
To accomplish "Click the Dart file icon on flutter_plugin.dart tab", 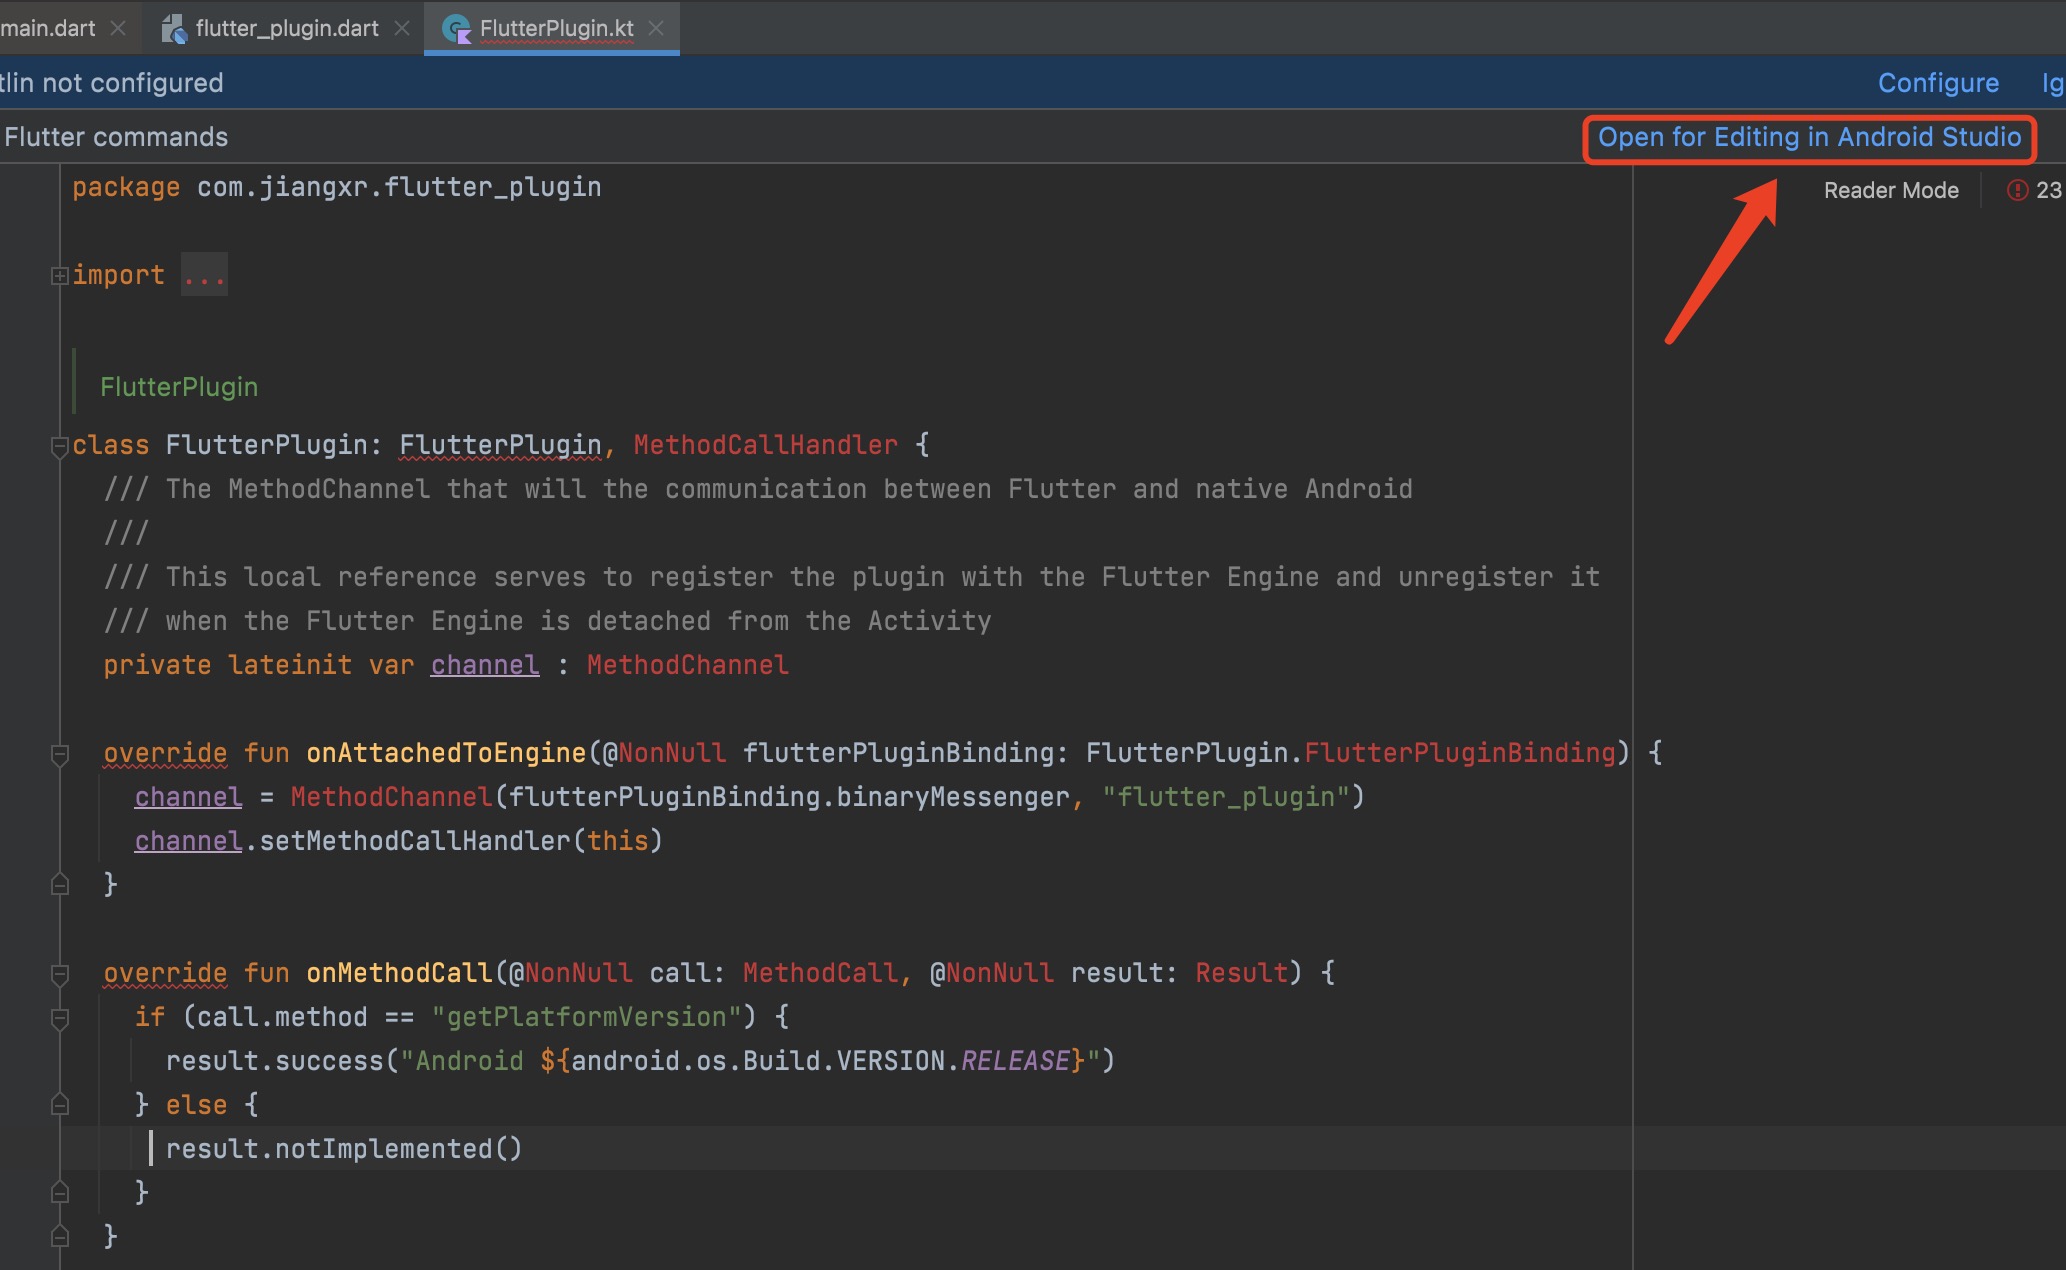I will (x=174, y=29).
